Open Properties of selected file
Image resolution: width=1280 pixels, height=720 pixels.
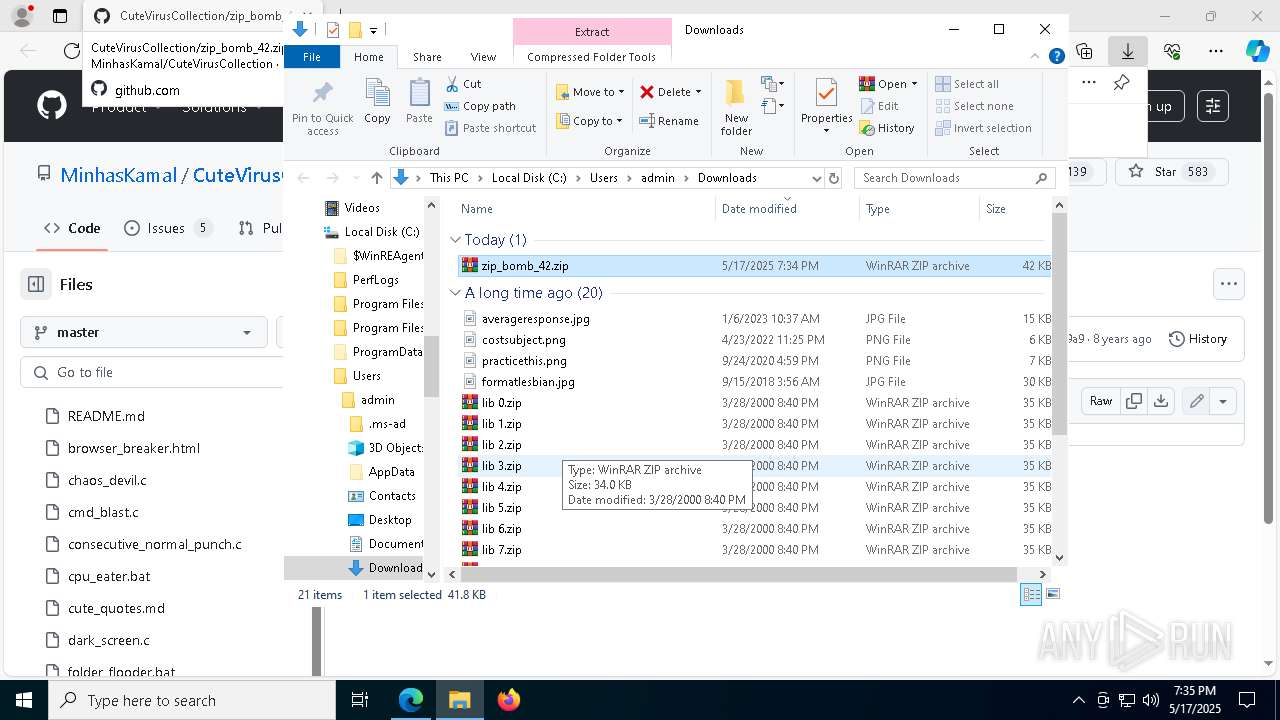click(826, 106)
